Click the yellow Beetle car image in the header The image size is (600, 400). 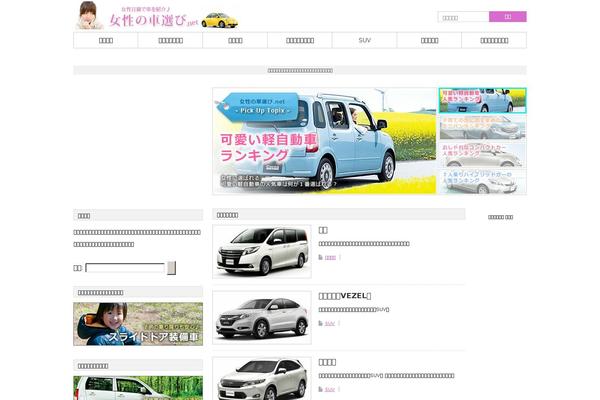(220, 20)
